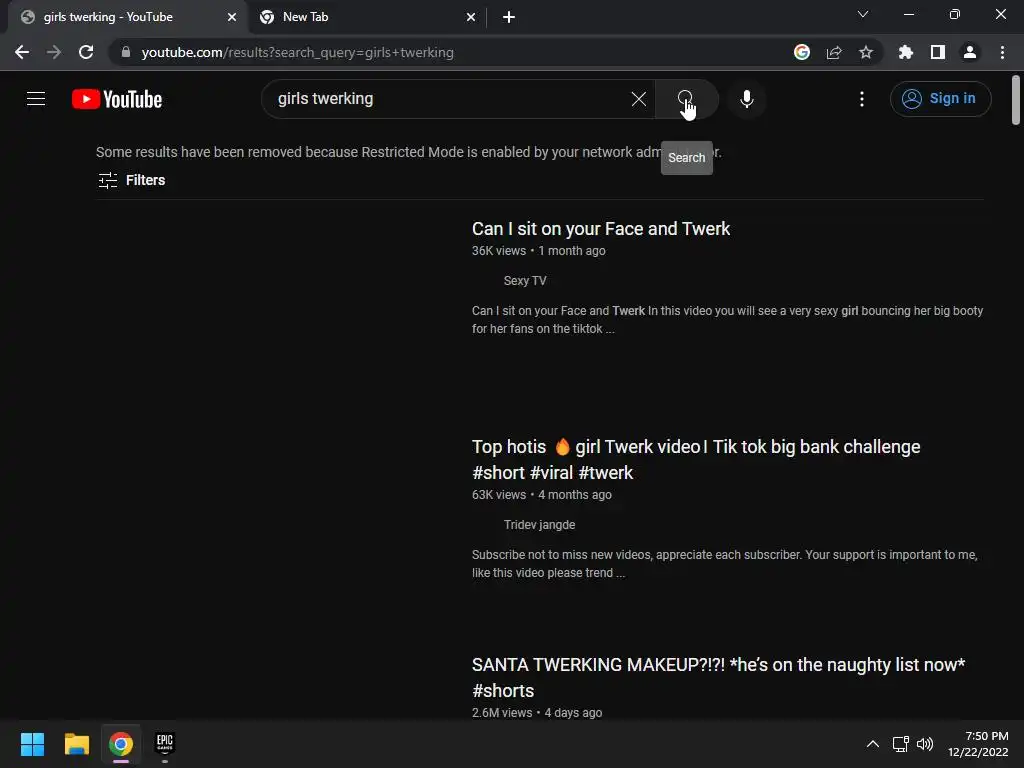Open the tab search dropdown arrow
The image size is (1024, 768).
click(x=863, y=14)
